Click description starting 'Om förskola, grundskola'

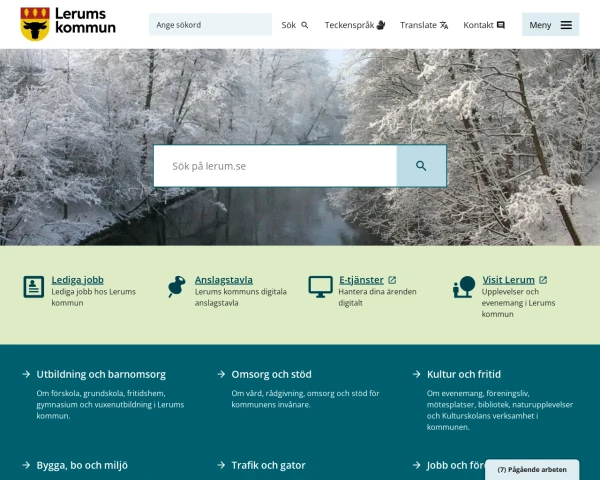click(110, 404)
